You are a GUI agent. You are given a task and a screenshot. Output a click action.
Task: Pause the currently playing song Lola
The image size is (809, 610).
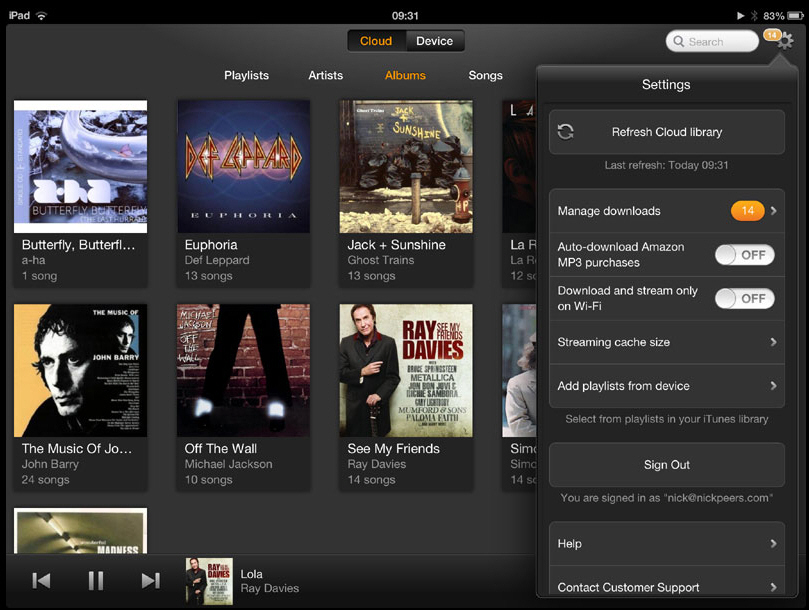(x=95, y=580)
